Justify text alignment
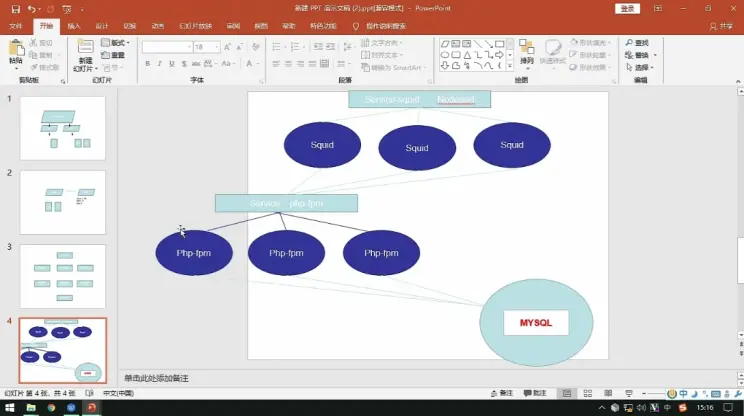This screenshot has height=416, width=744. coord(312,64)
